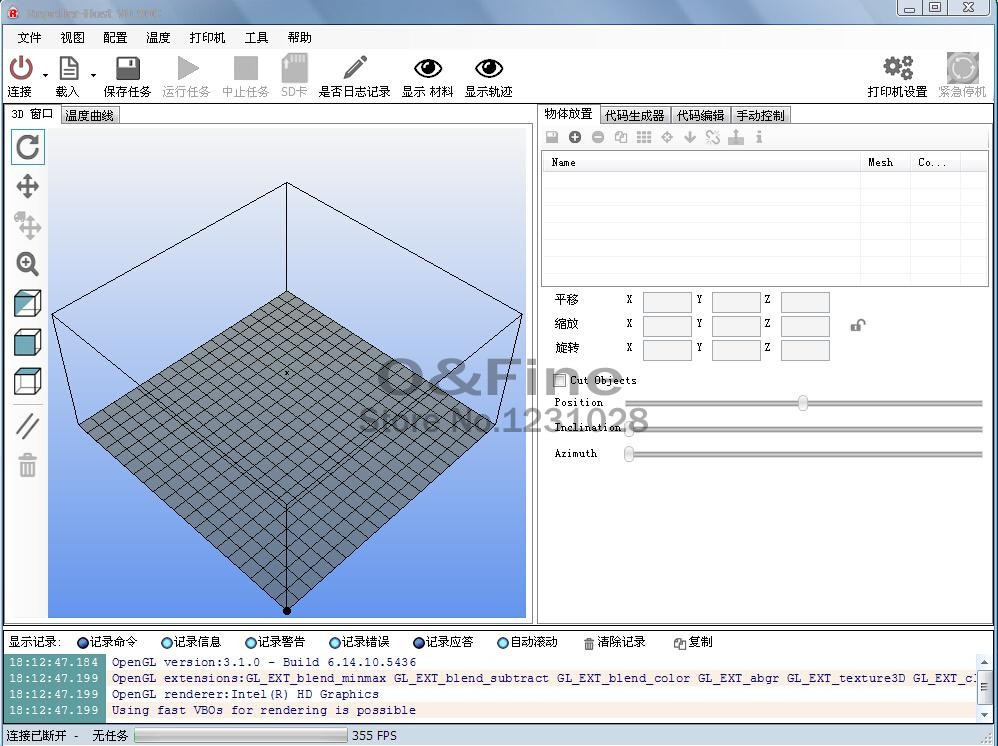Enable the Cut Objects checkbox
The image size is (998, 746).
pos(561,381)
